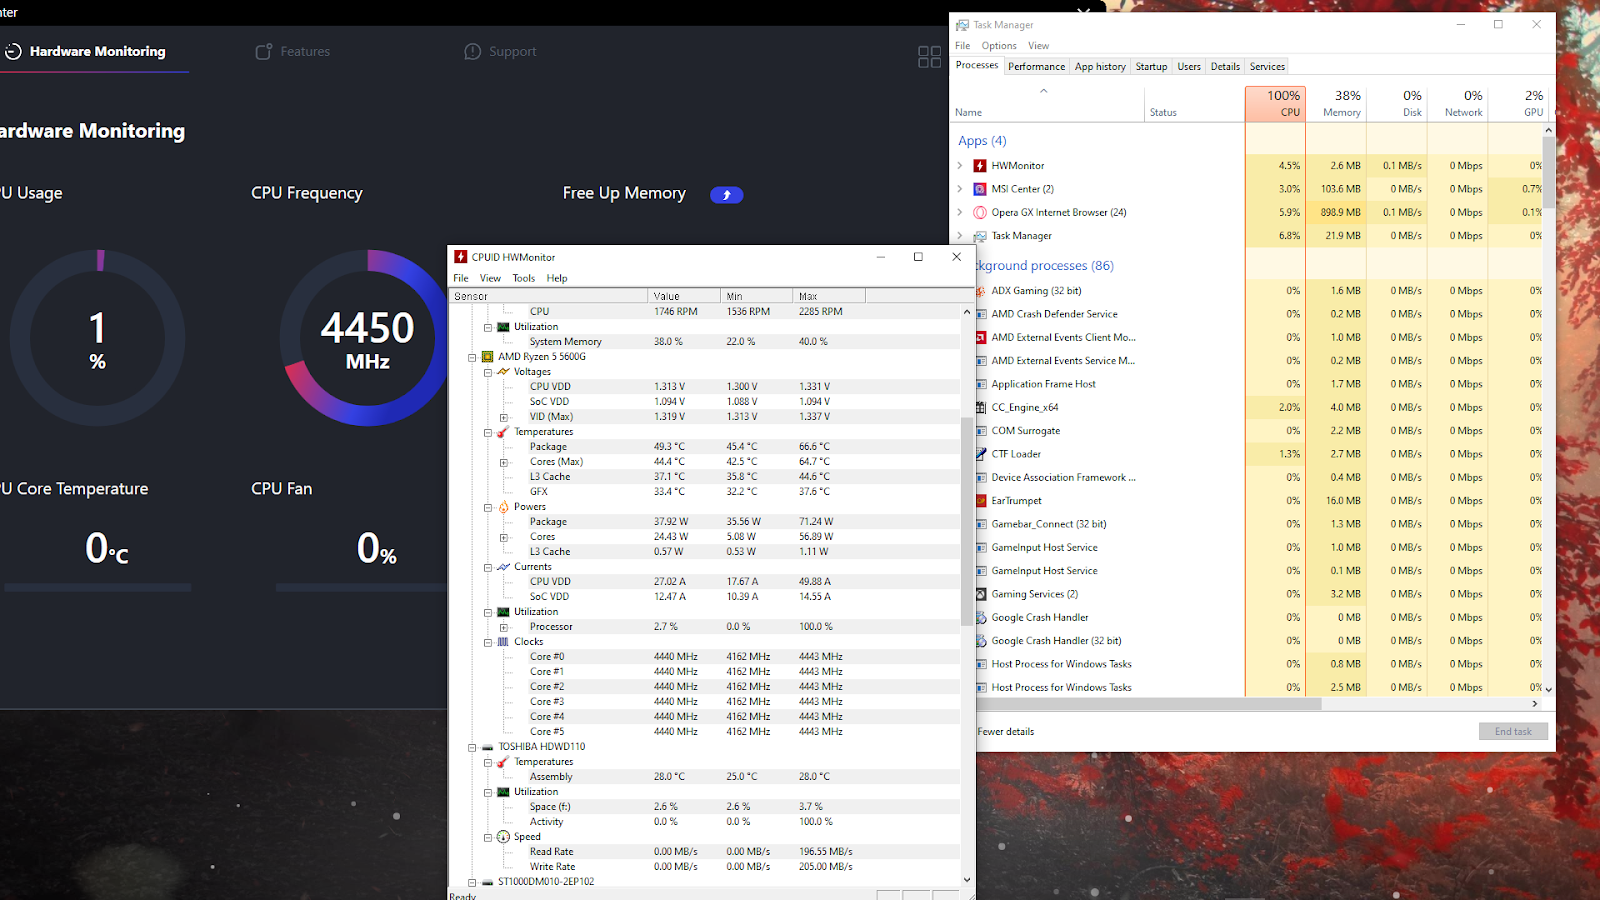Image resolution: width=1600 pixels, height=900 pixels.
Task: Click the CPU usage 1% gauge
Action: (97, 338)
